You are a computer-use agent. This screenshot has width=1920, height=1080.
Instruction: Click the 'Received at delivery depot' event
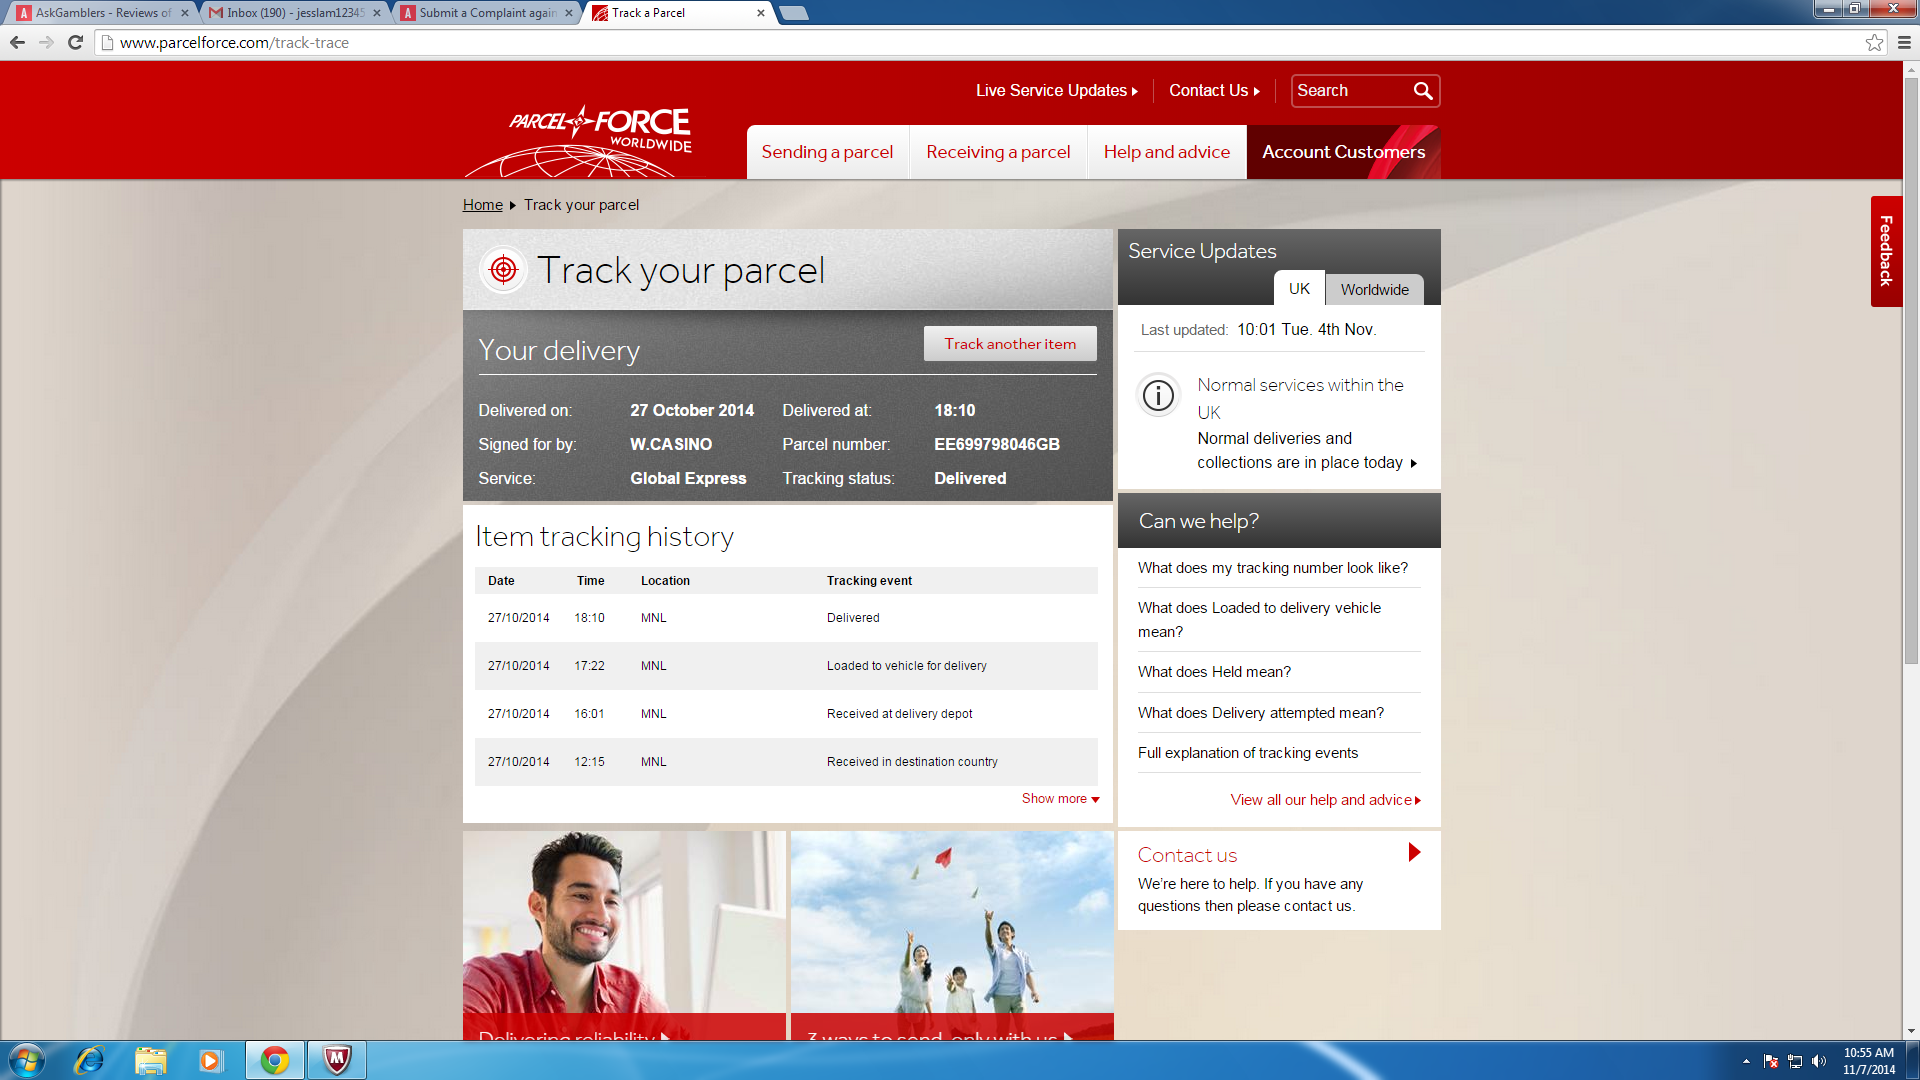coord(899,714)
